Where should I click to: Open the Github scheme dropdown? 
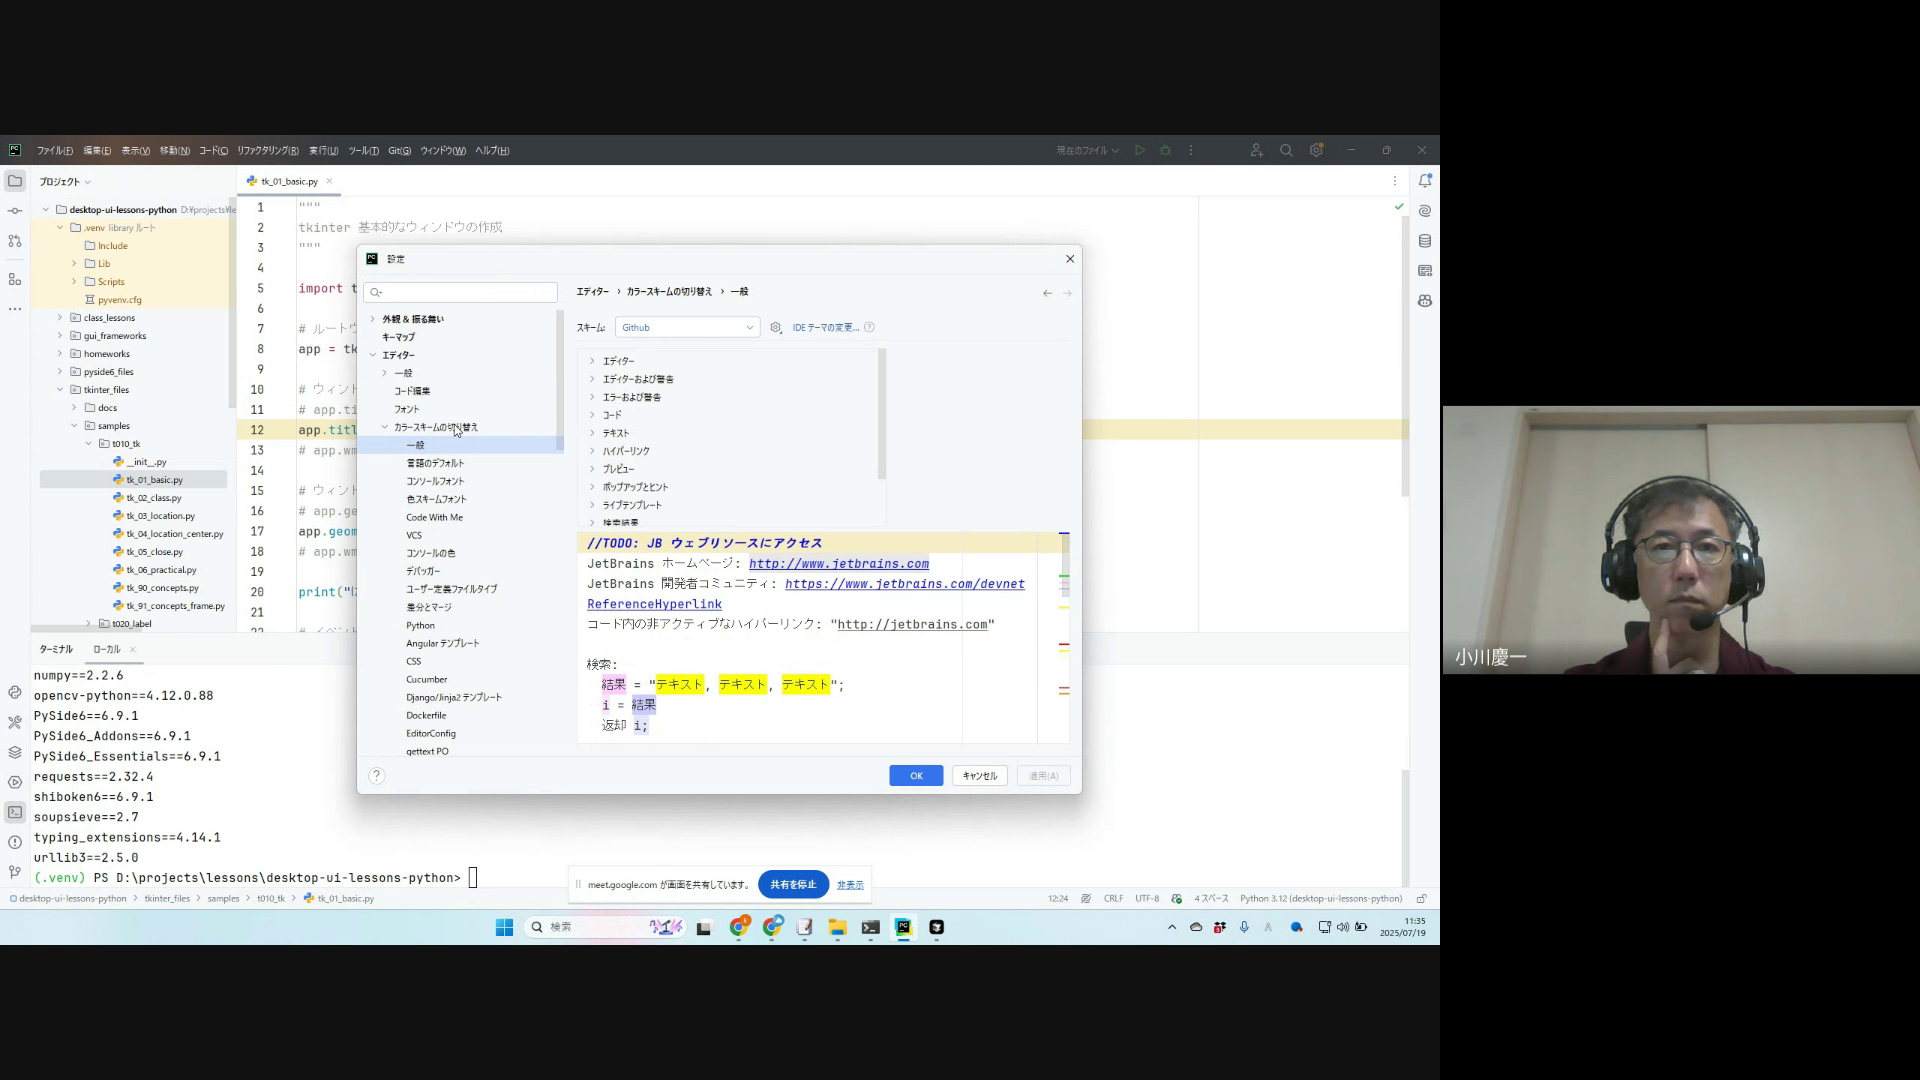tap(687, 327)
